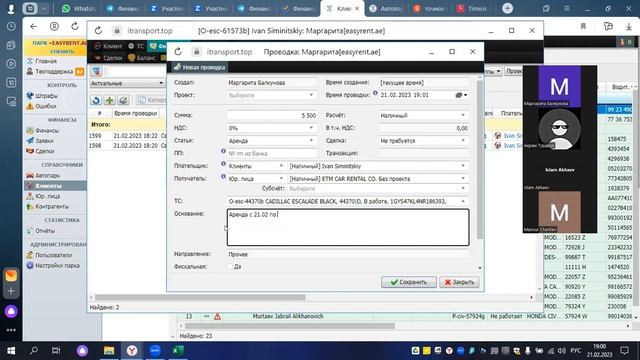Reload the O-esc-61573b client window
This screenshot has height=360, width=640.
pos(98,31)
